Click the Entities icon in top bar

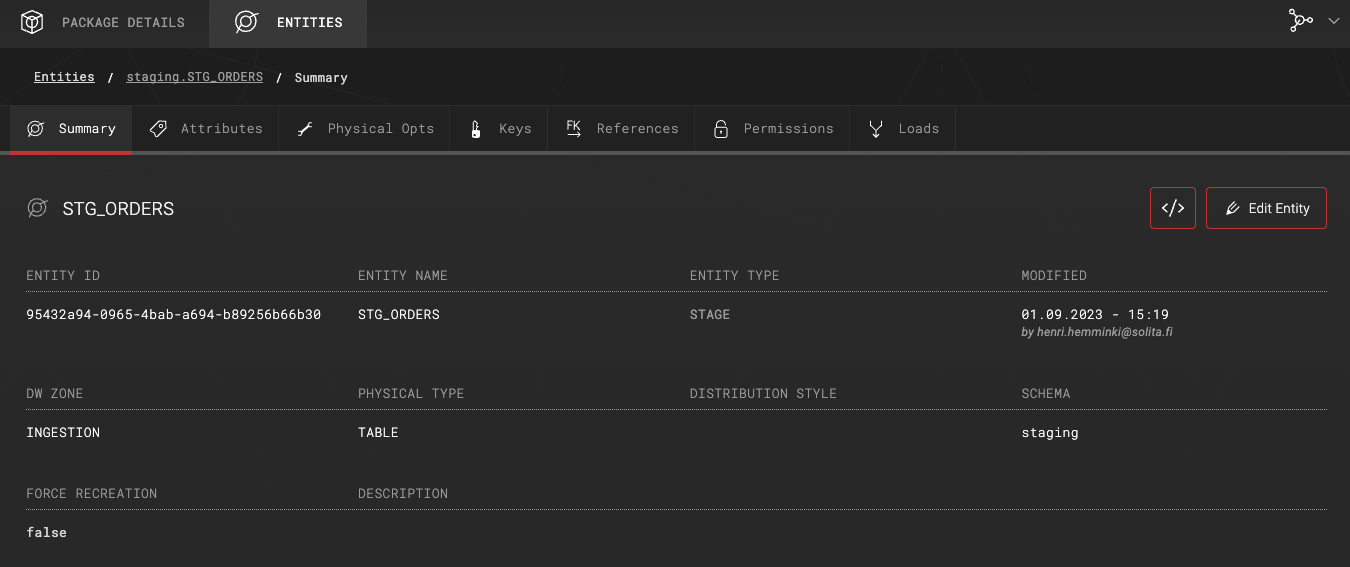[246, 22]
